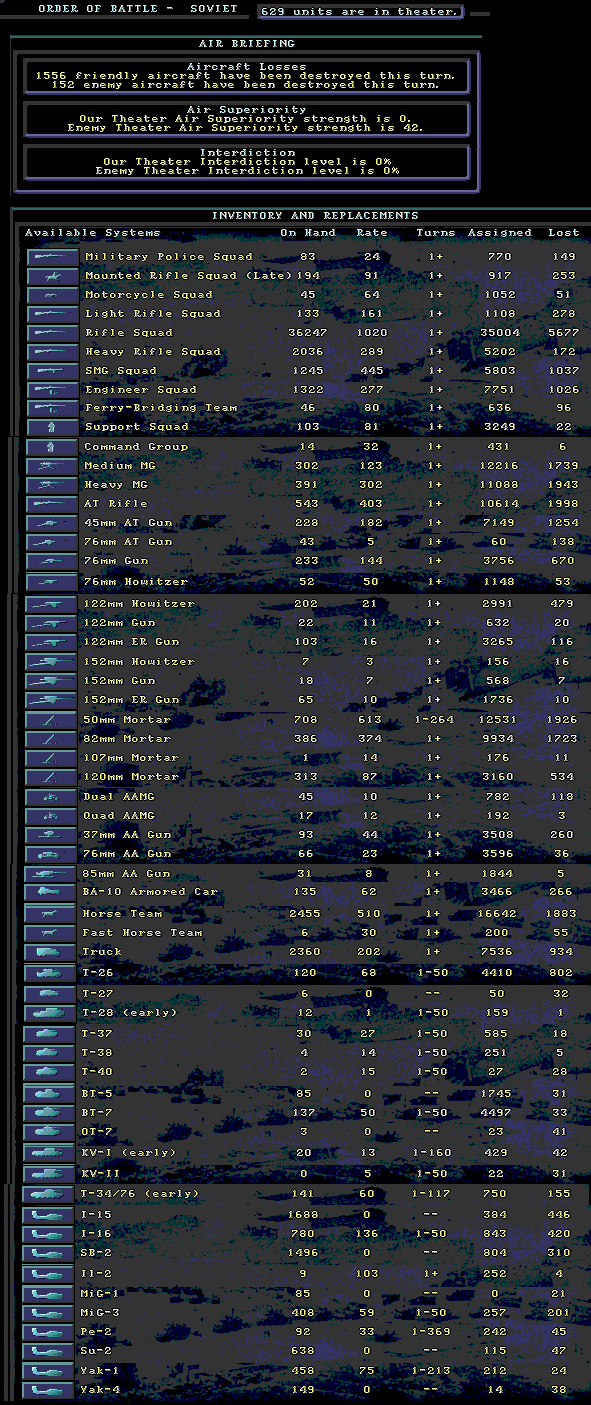Click the T-26 tank icon
This screenshot has width=591, height=1405.
point(51,972)
